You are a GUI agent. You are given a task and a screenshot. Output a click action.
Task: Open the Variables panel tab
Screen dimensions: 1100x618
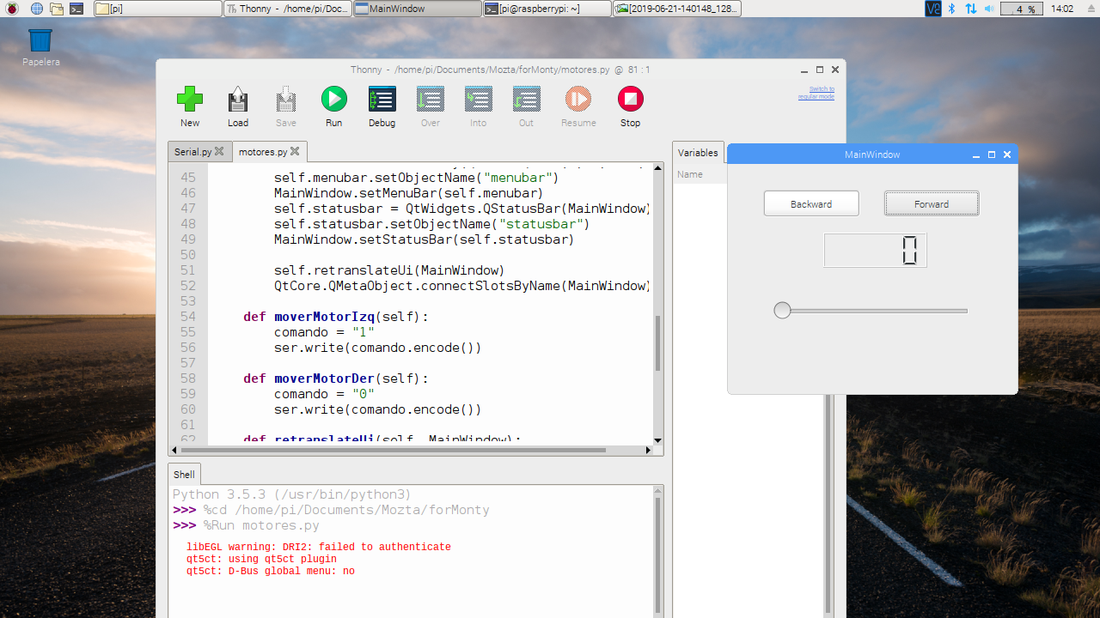click(x=697, y=153)
